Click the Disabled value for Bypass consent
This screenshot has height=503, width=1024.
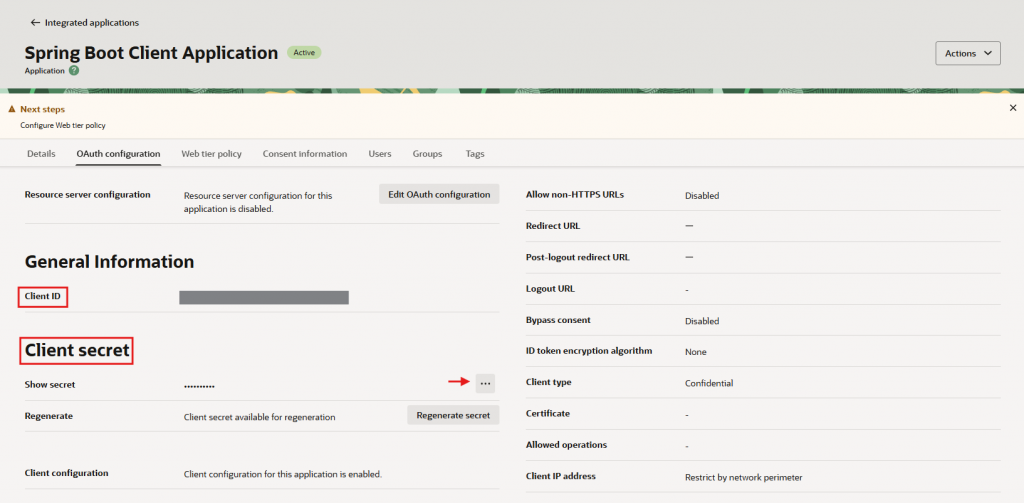tap(702, 321)
